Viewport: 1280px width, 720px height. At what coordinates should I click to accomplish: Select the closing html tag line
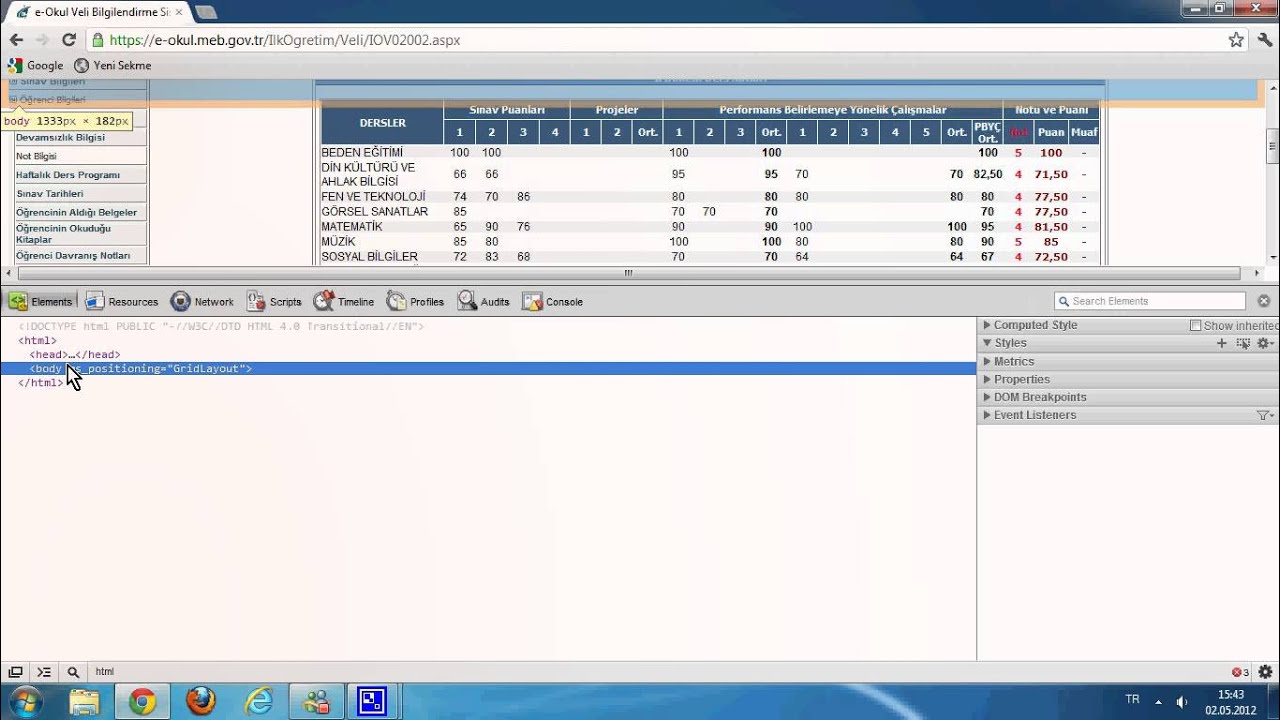tap(40, 382)
